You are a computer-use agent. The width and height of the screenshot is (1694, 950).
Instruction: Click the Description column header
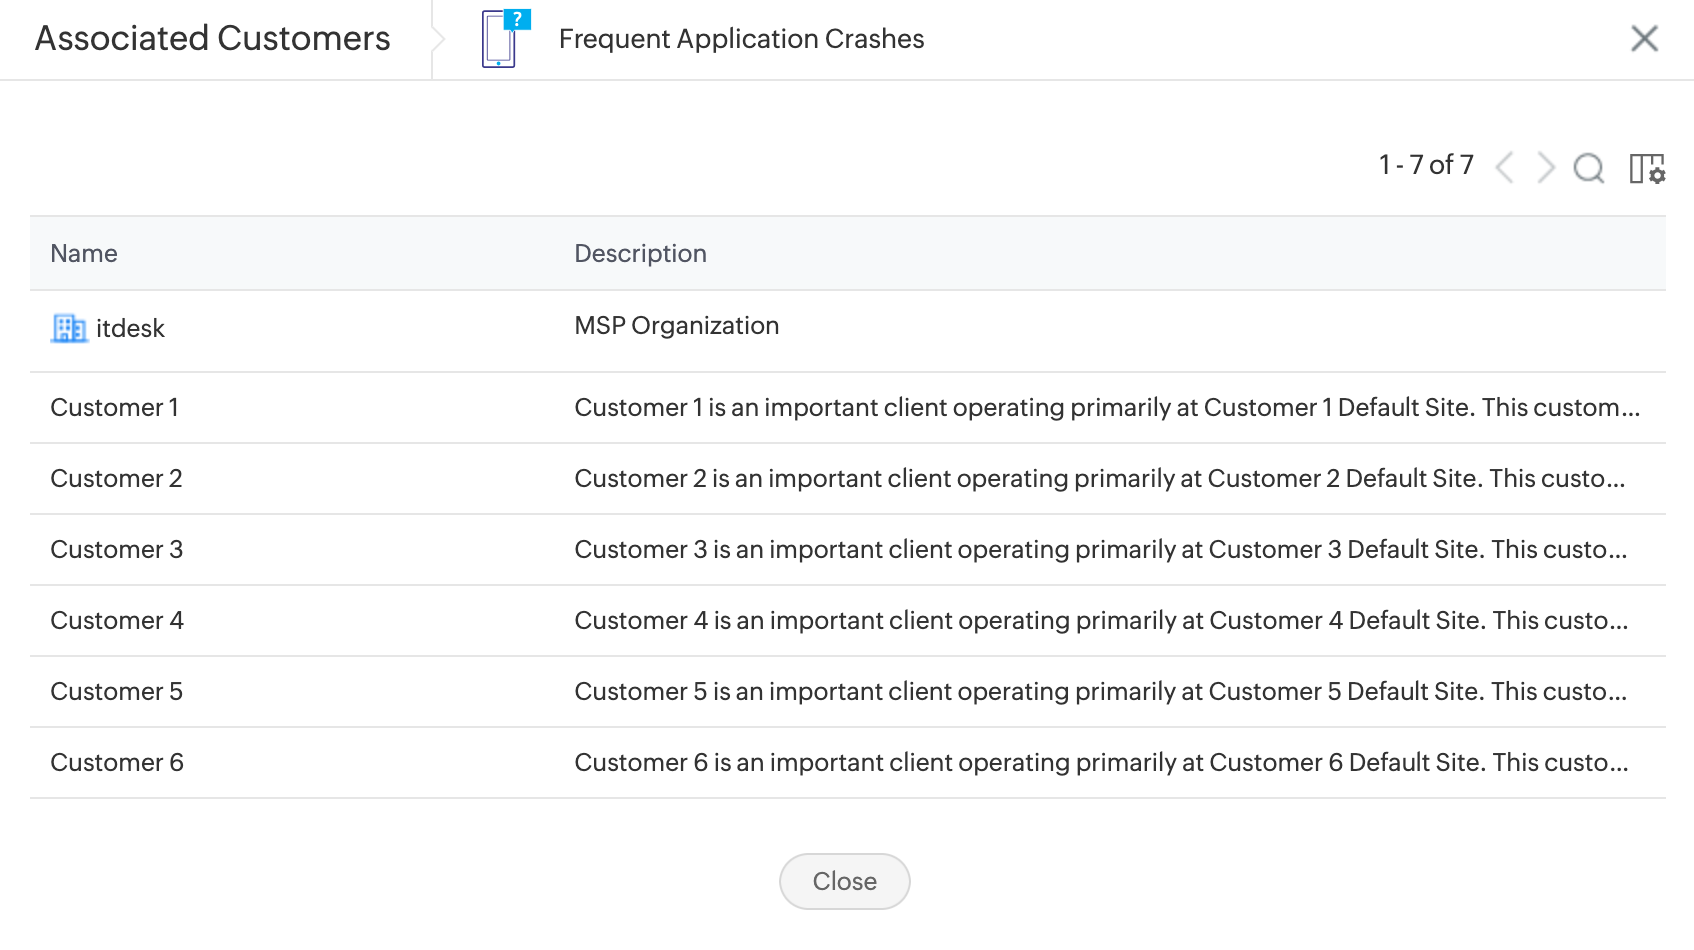640,254
